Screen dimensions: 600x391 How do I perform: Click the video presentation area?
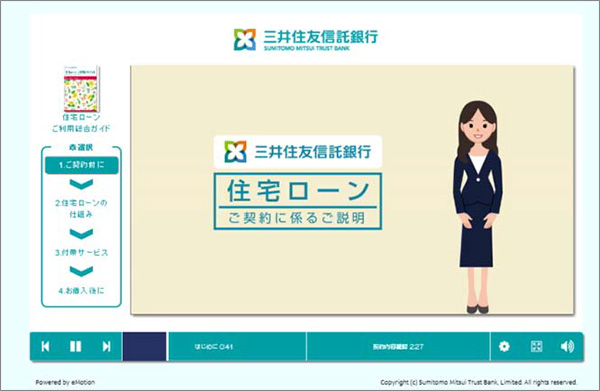coord(352,190)
